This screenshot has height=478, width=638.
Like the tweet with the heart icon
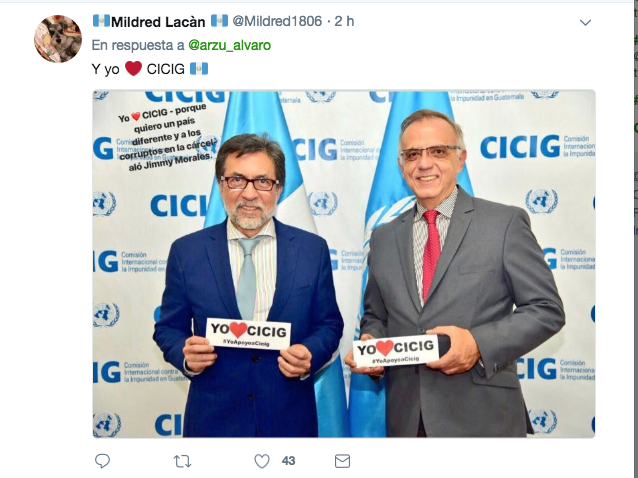coord(262,461)
